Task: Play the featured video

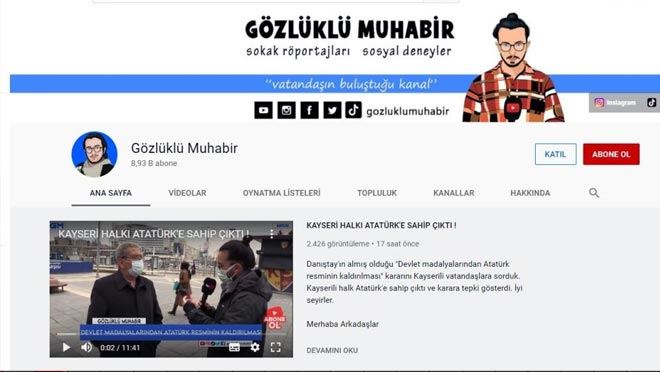Action: pos(66,347)
